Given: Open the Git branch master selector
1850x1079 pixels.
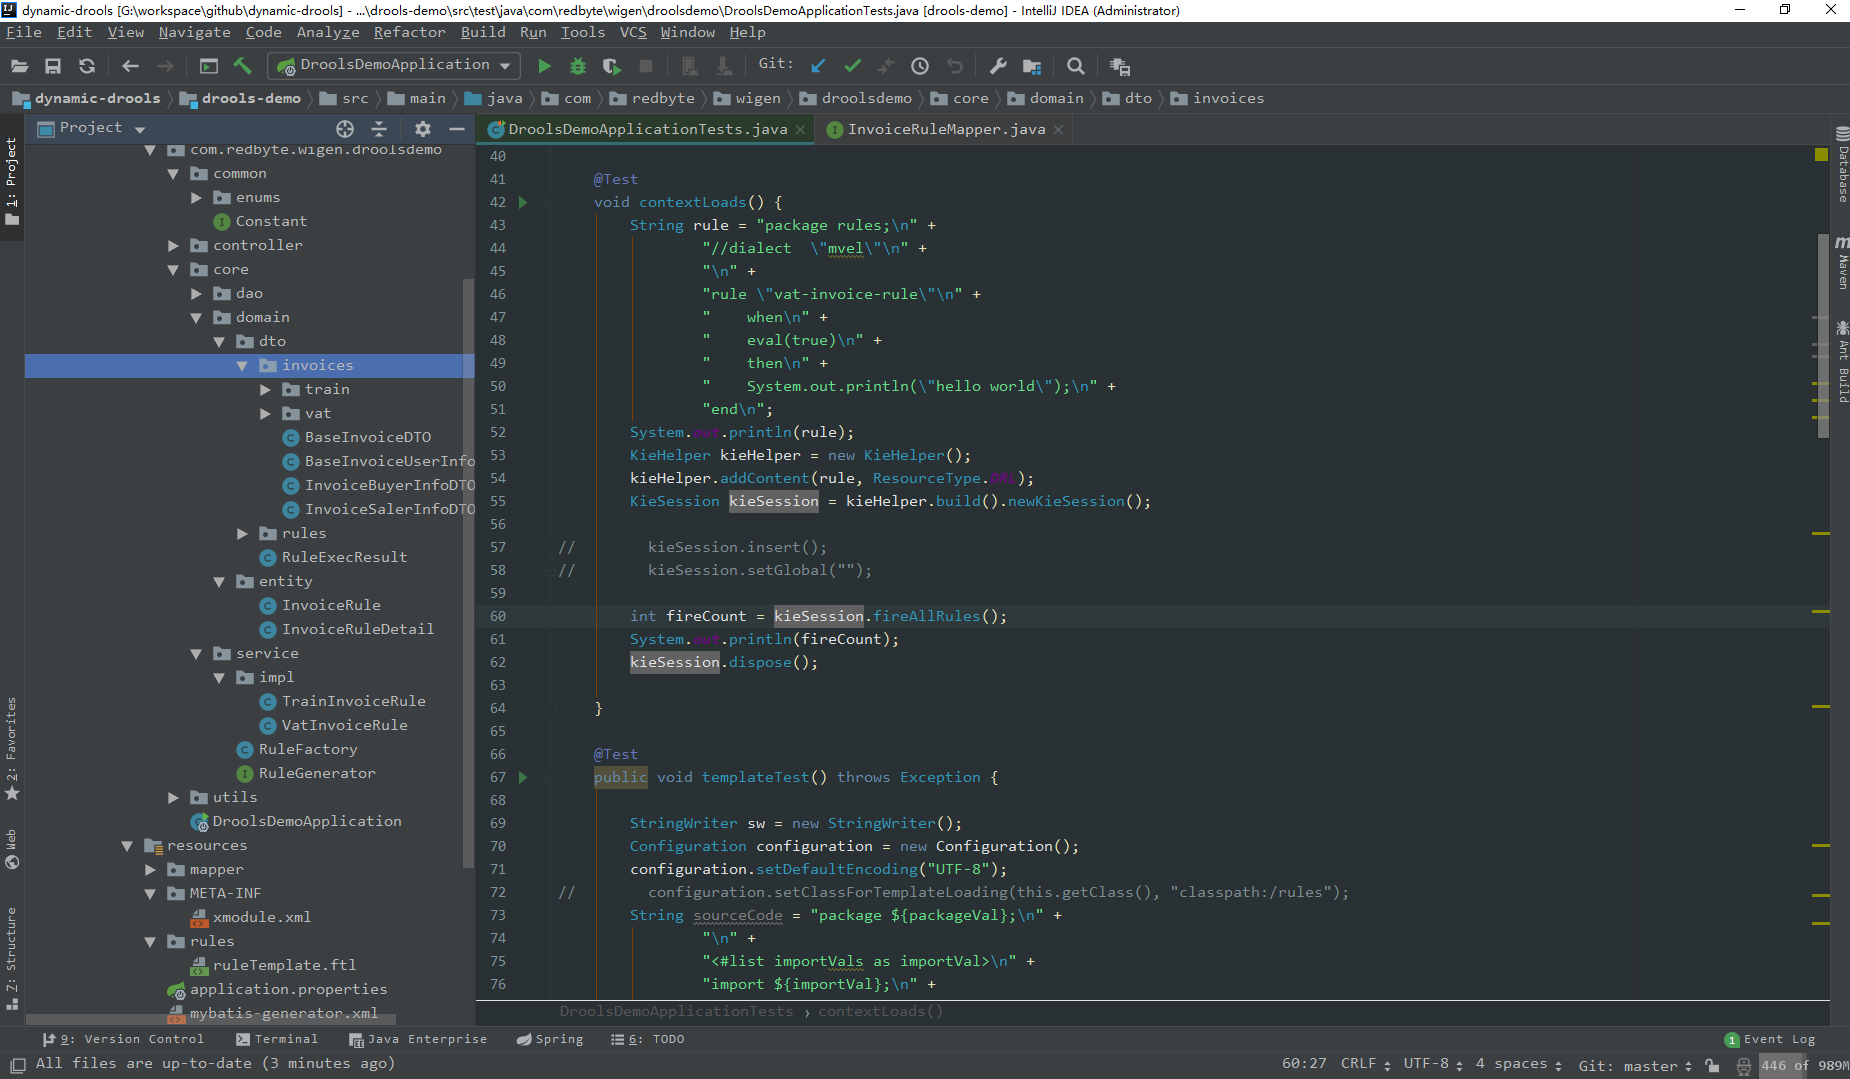Looking at the screenshot, I should click(1634, 1065).
